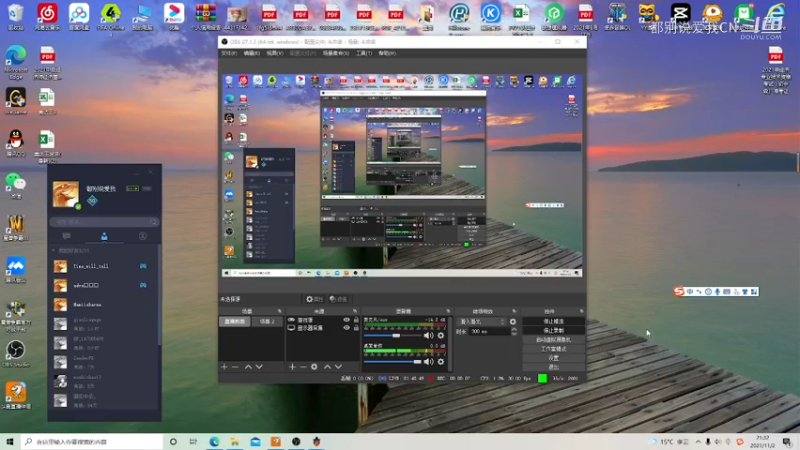Toggle lock on display capture source
Viewport: 800px width, 450px height.
pyautogui.click(x=356, y=328)
